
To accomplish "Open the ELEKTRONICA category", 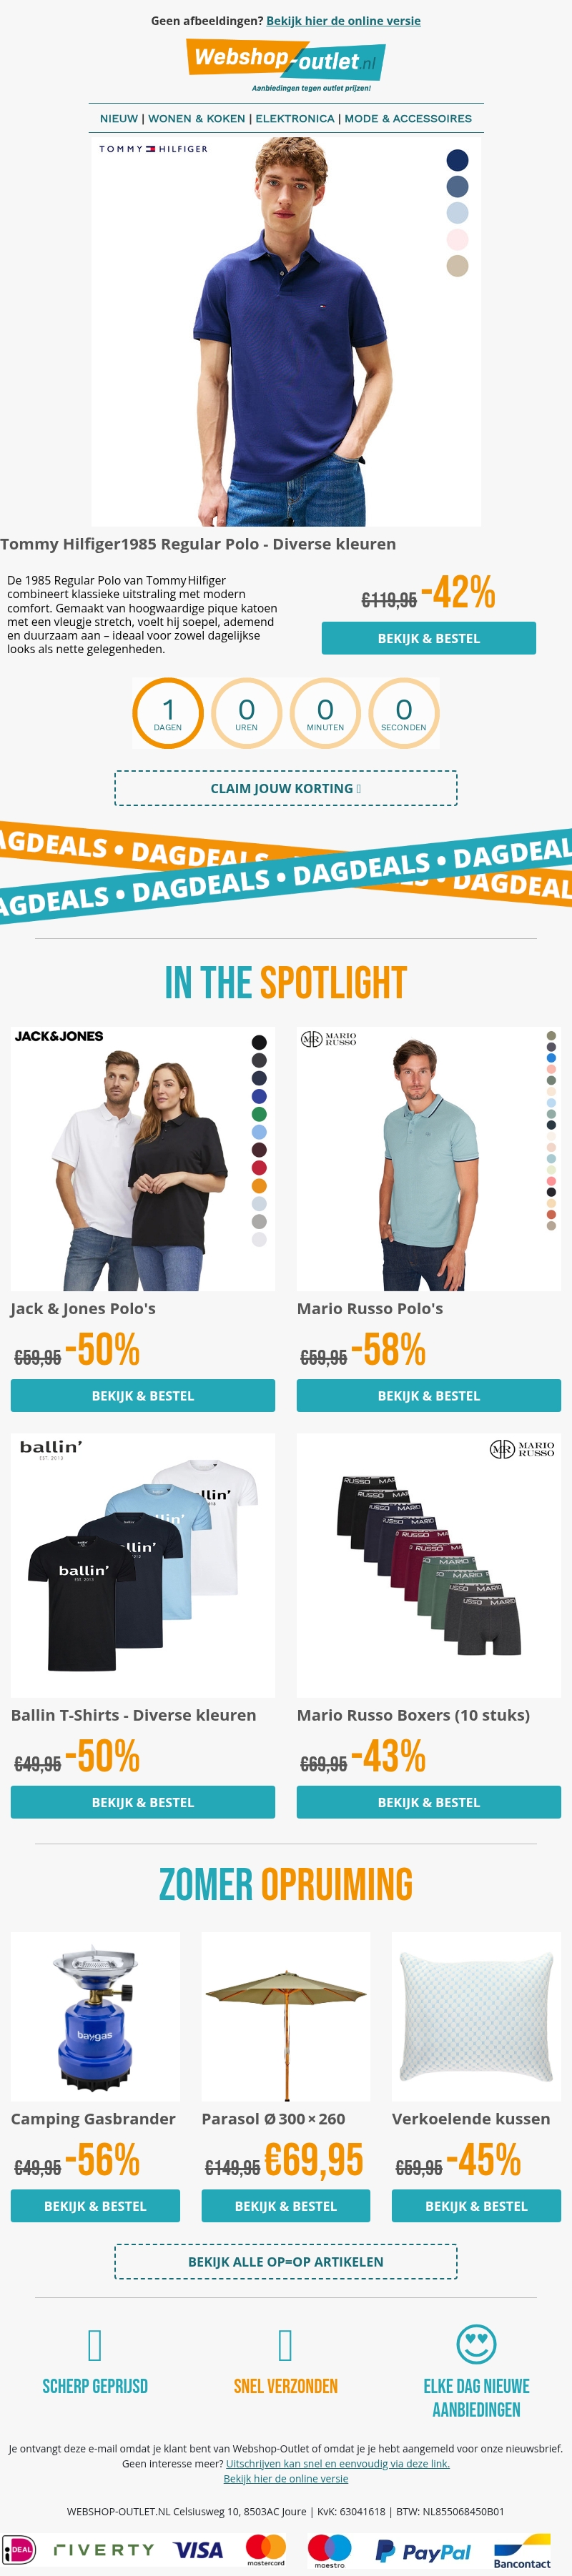I will pyautogui.click(x=295, y=118).
